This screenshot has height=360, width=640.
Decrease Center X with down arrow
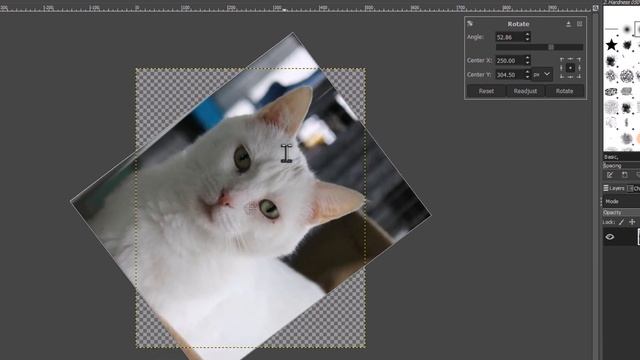point(527,63)
